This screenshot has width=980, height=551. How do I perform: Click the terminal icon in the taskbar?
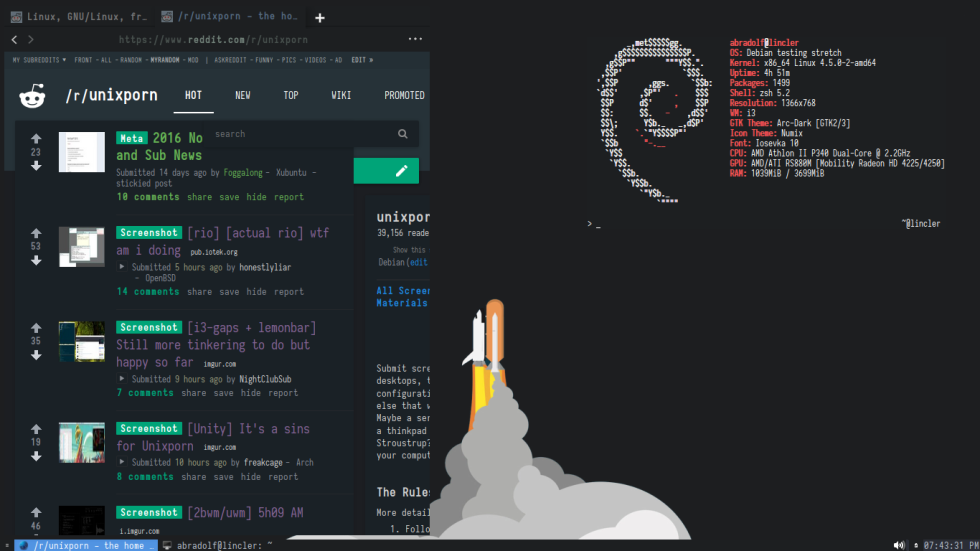pos(167,545)
